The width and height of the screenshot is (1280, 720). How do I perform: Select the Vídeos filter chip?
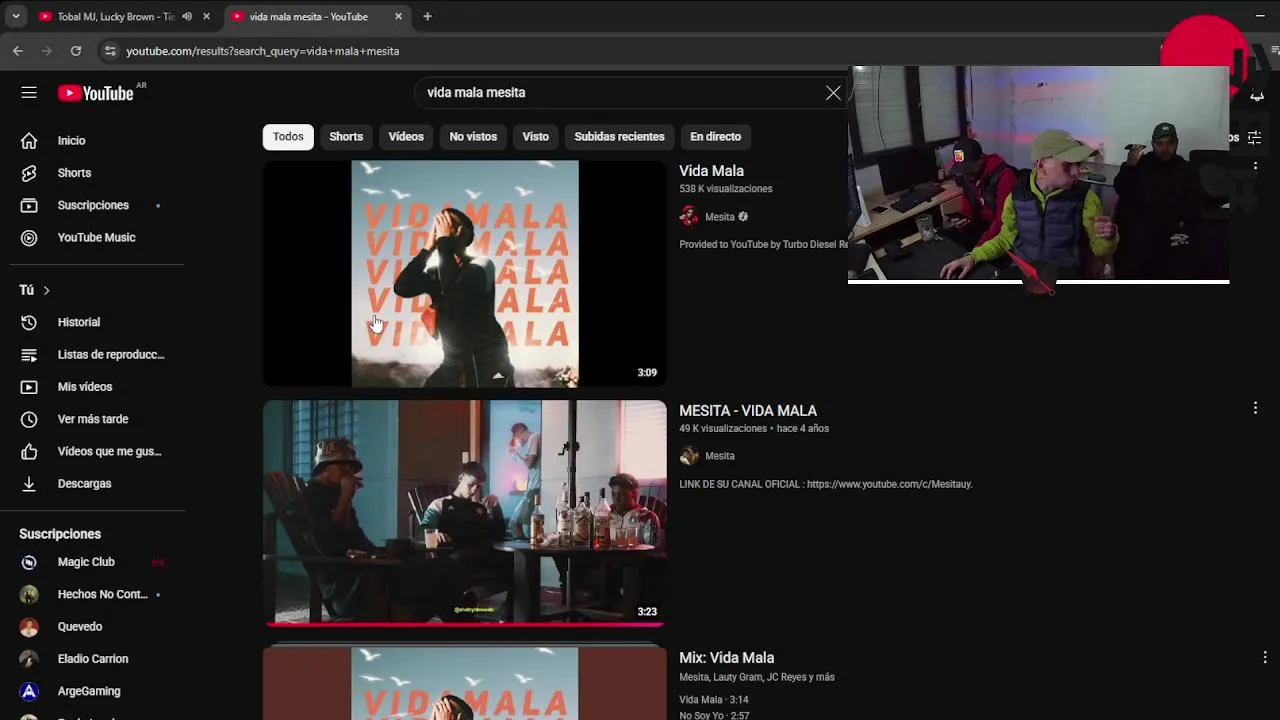coord(406,137)
